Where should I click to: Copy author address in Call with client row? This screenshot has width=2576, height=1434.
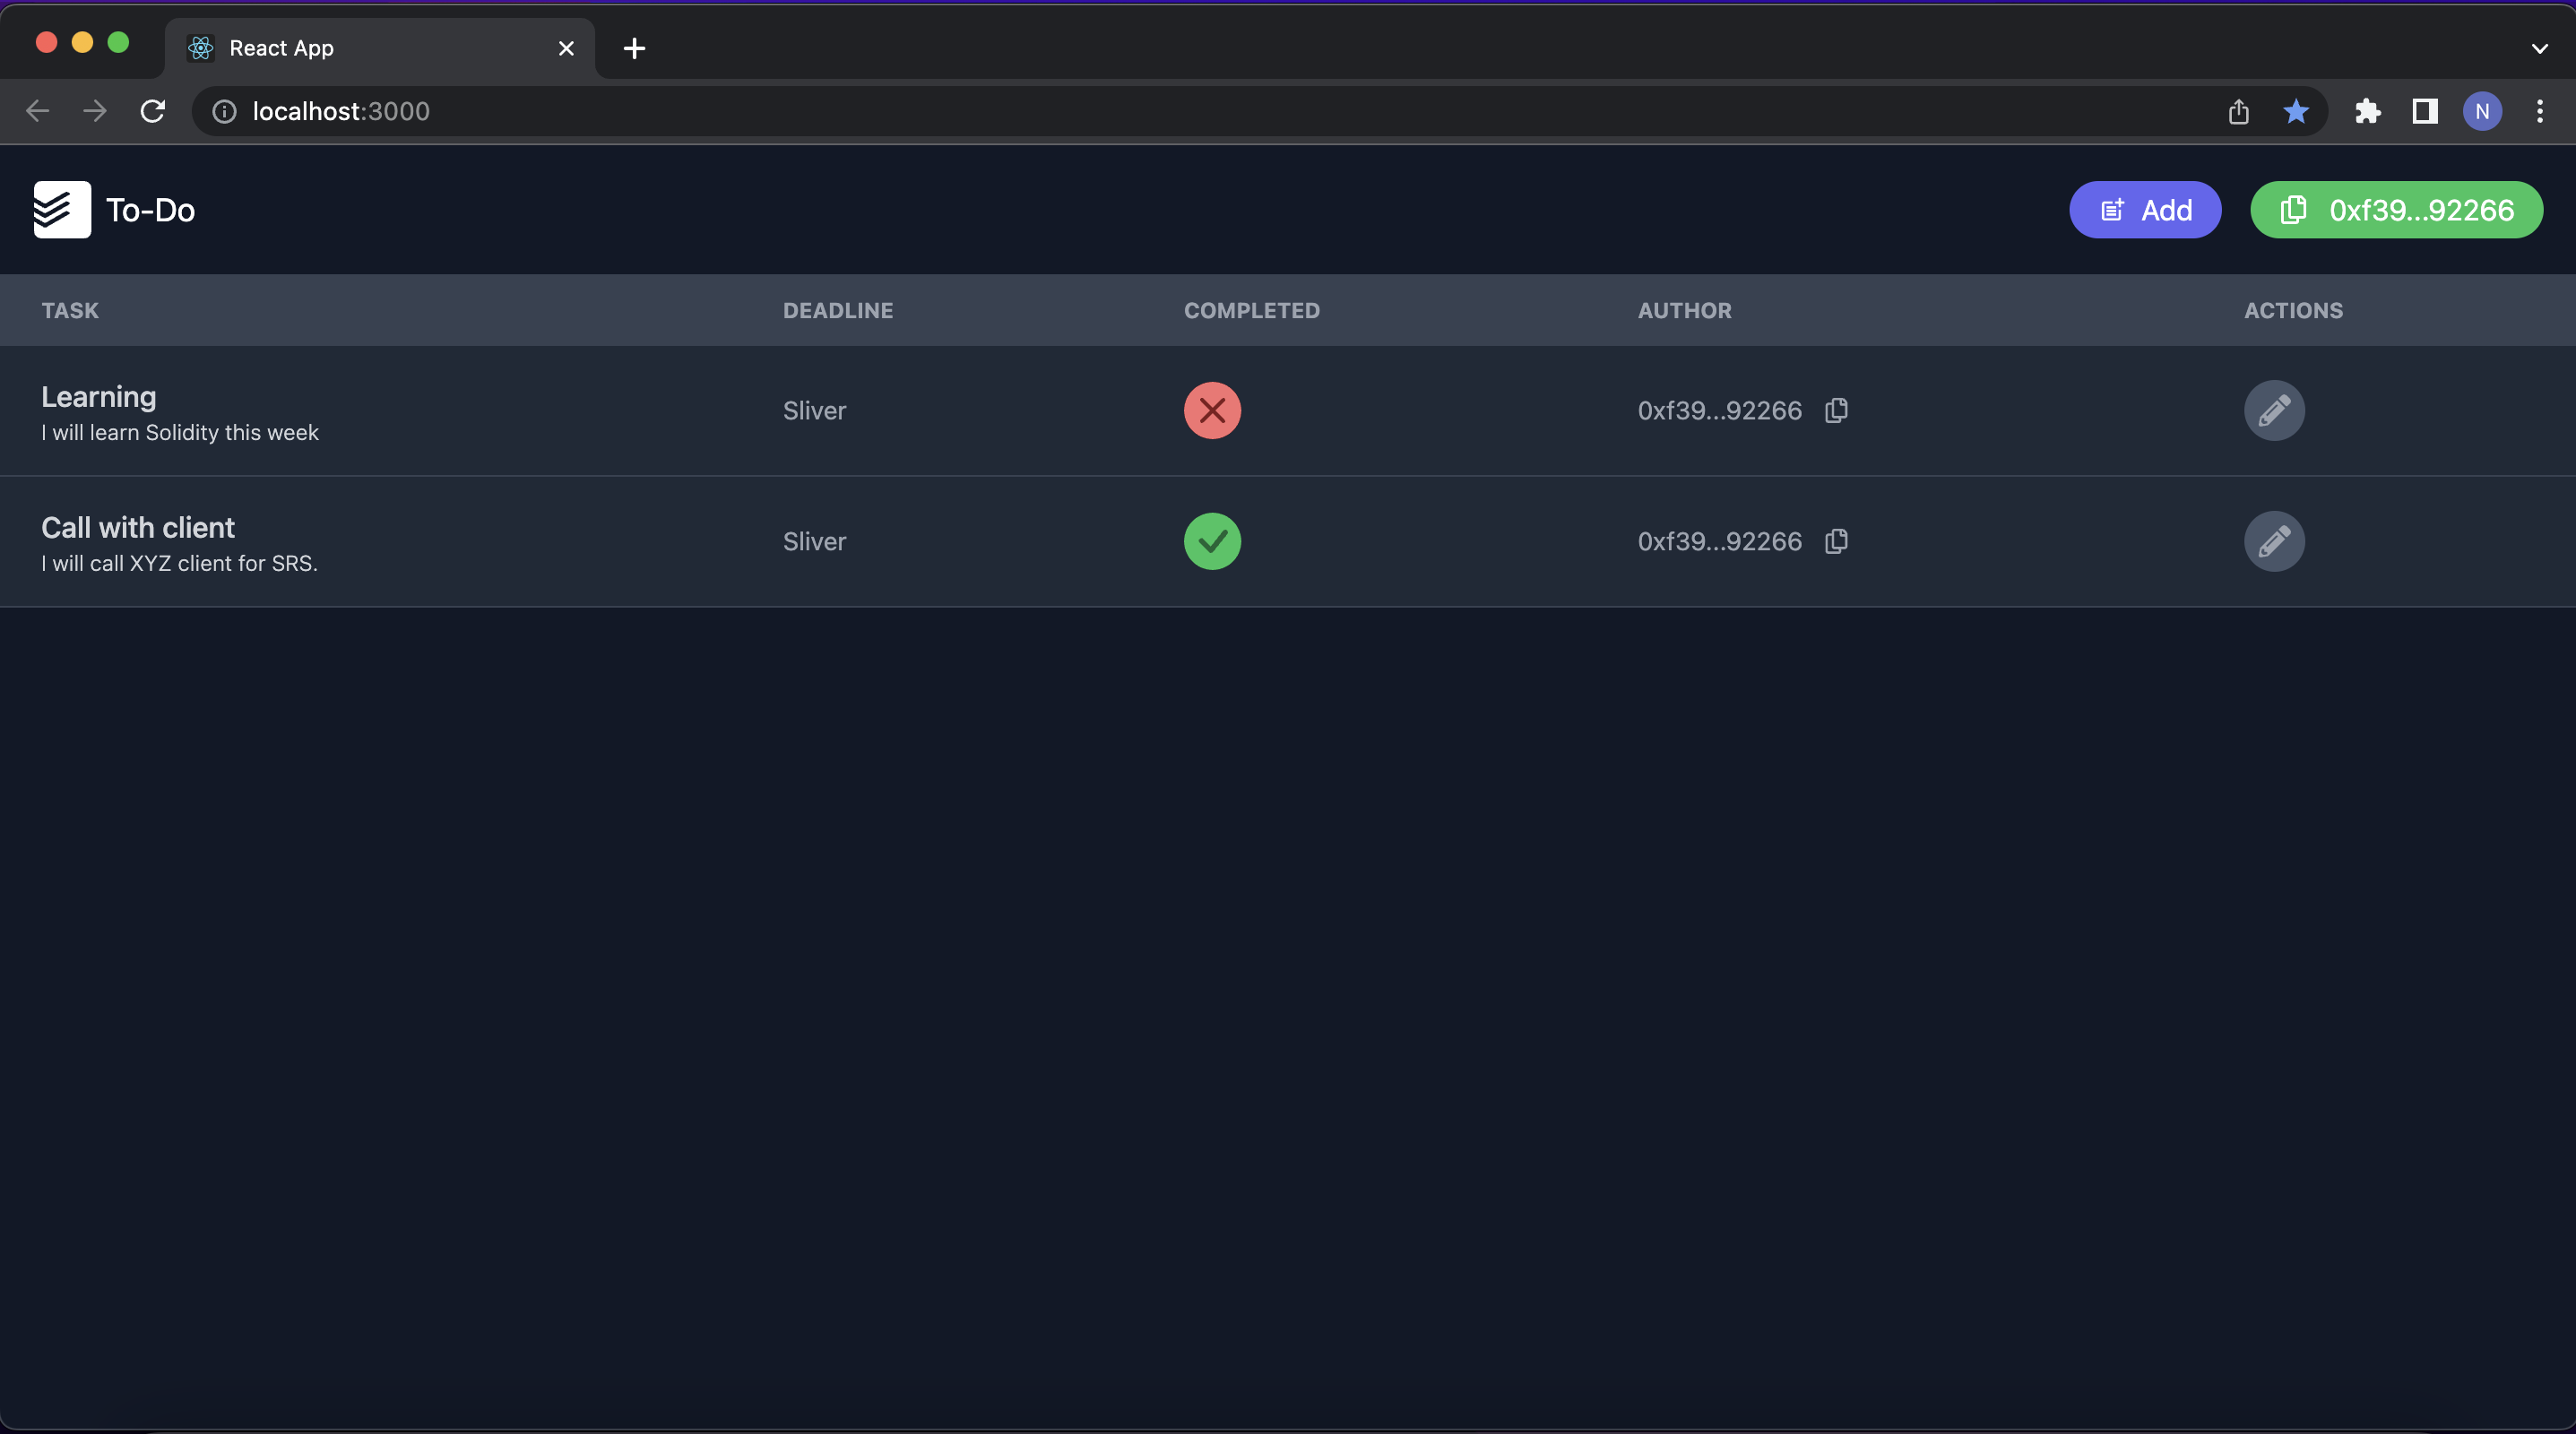1836,541
